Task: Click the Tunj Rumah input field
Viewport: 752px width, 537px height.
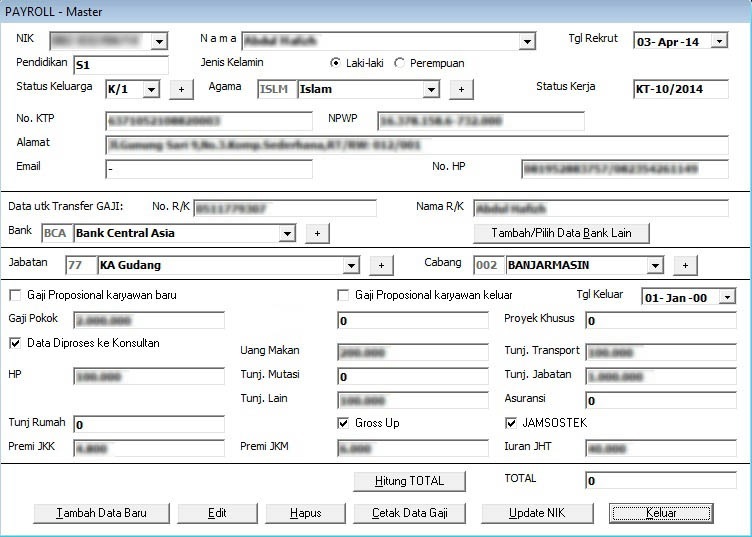Action: (149, 425)
